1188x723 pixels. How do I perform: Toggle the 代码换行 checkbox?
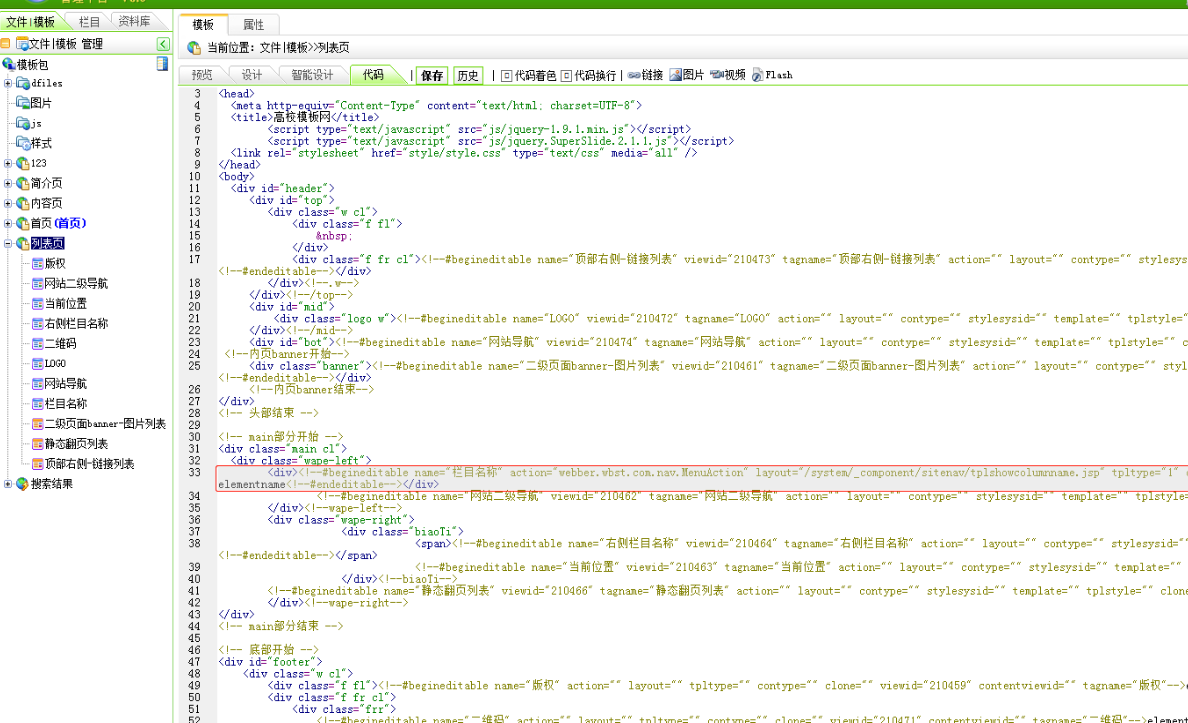click(x=566, y=75)
